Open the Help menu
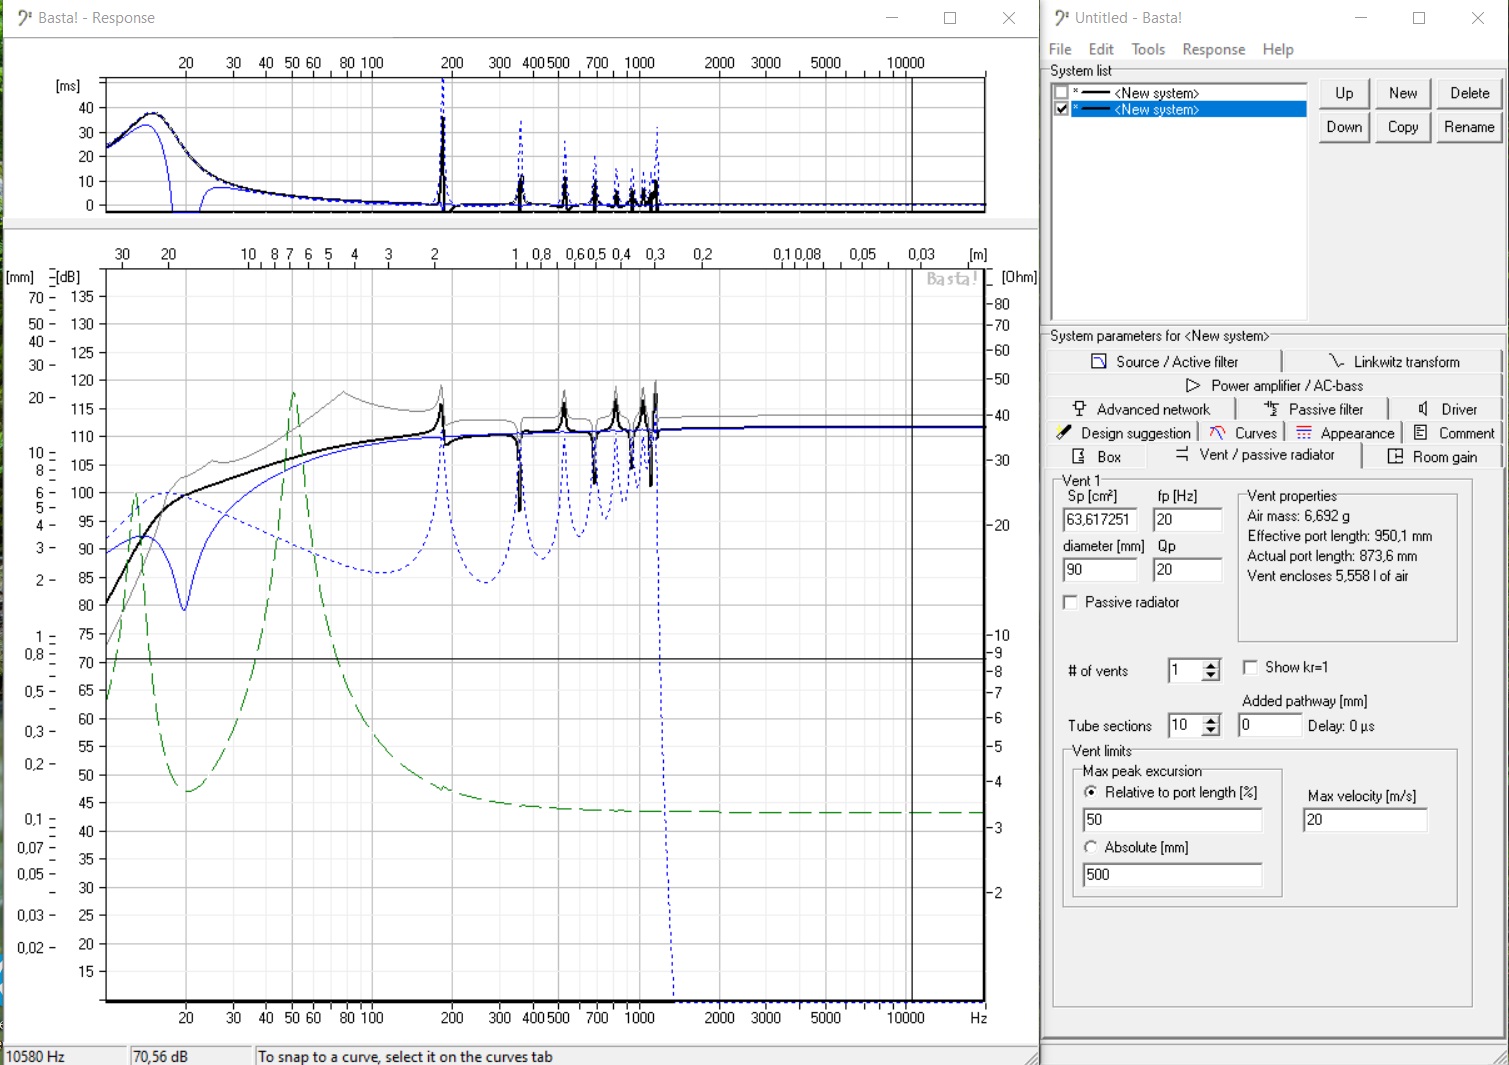The height and width of the screenshot is (1065, 1509). click(x=1278, y=49)
